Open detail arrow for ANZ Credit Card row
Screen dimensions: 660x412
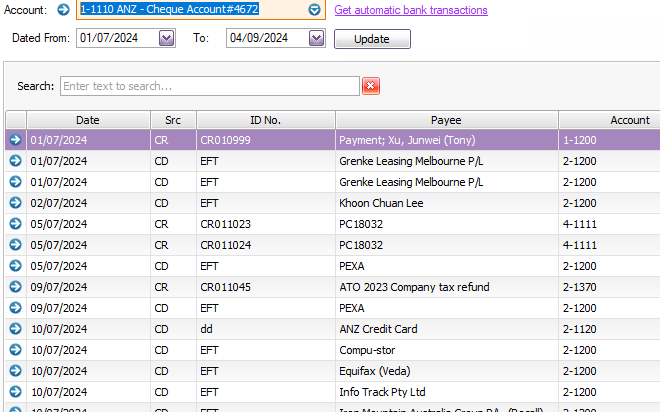[16, 329]
